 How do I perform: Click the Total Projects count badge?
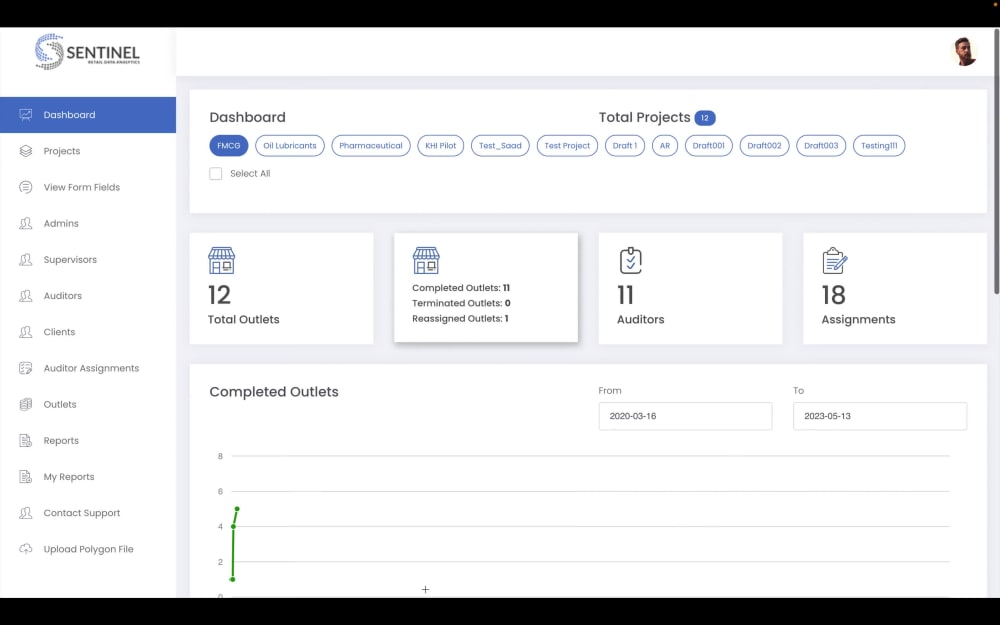705,117
